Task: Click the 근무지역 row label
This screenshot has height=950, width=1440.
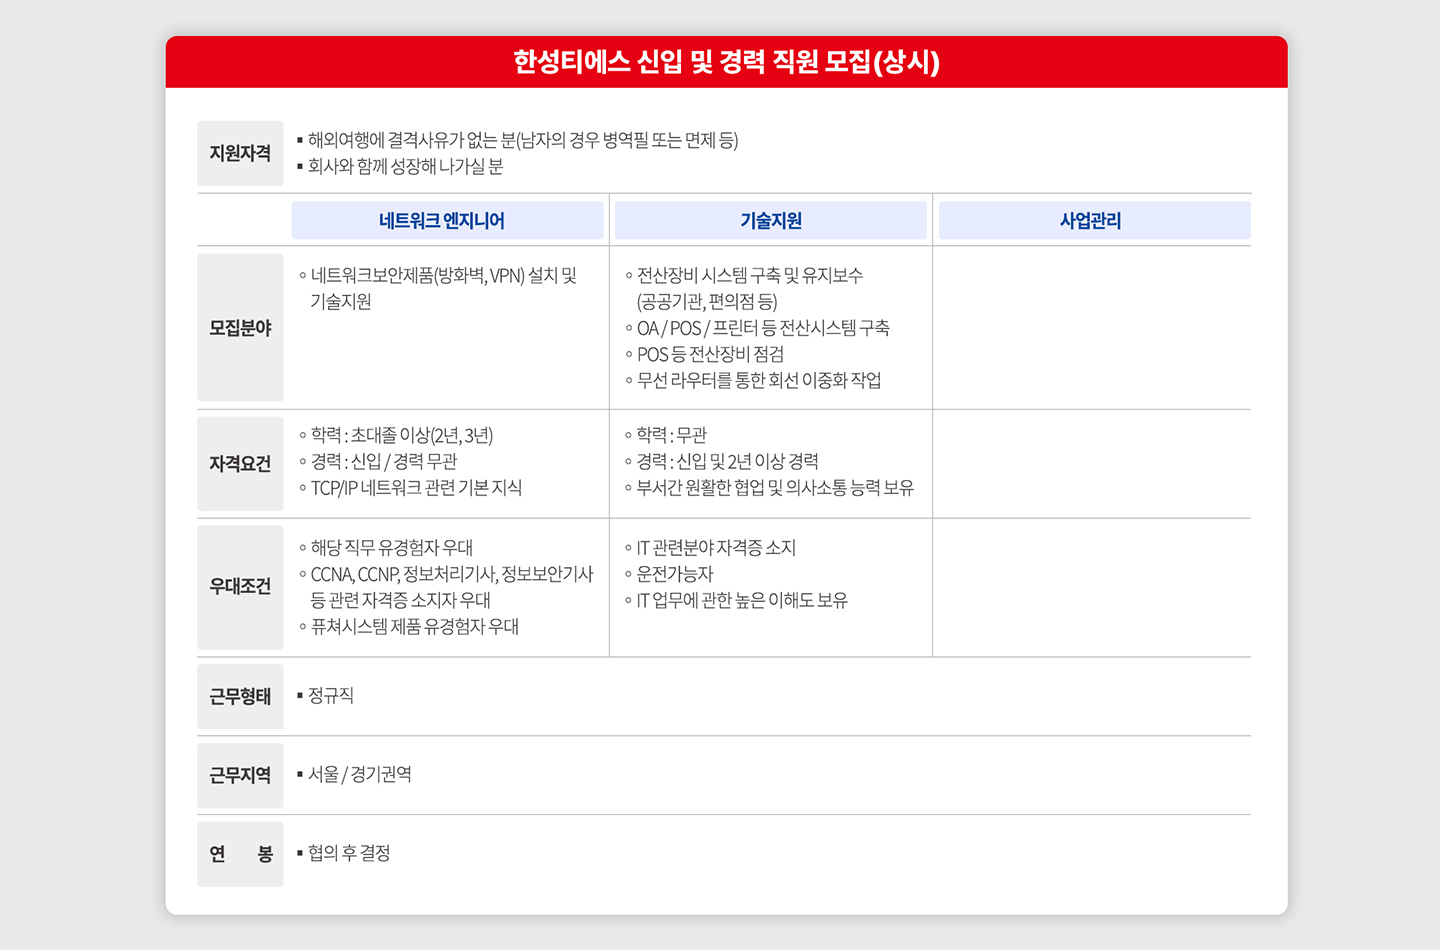Action: (240, 775)
